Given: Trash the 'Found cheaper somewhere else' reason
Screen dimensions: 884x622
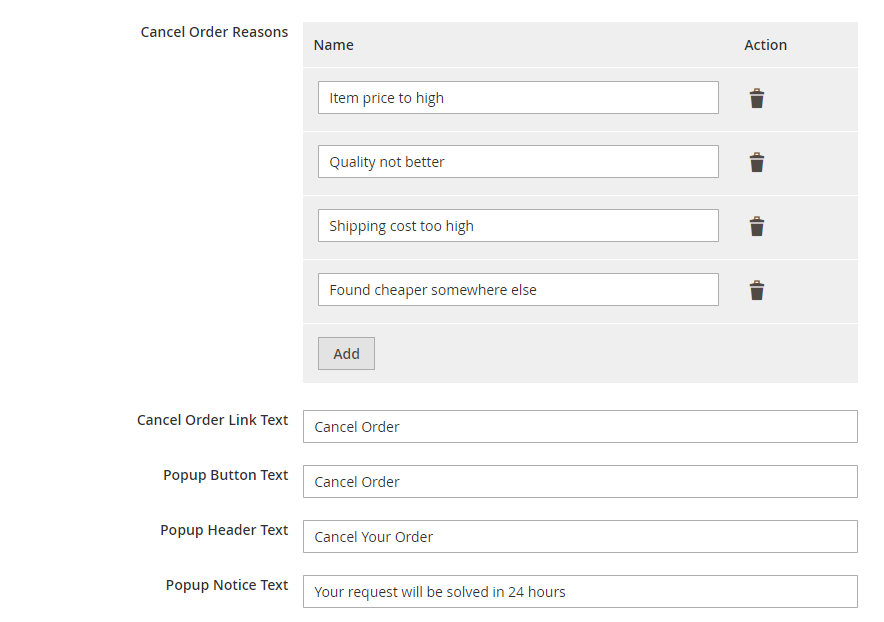Looking at the screenshot, I should (757, 290).
